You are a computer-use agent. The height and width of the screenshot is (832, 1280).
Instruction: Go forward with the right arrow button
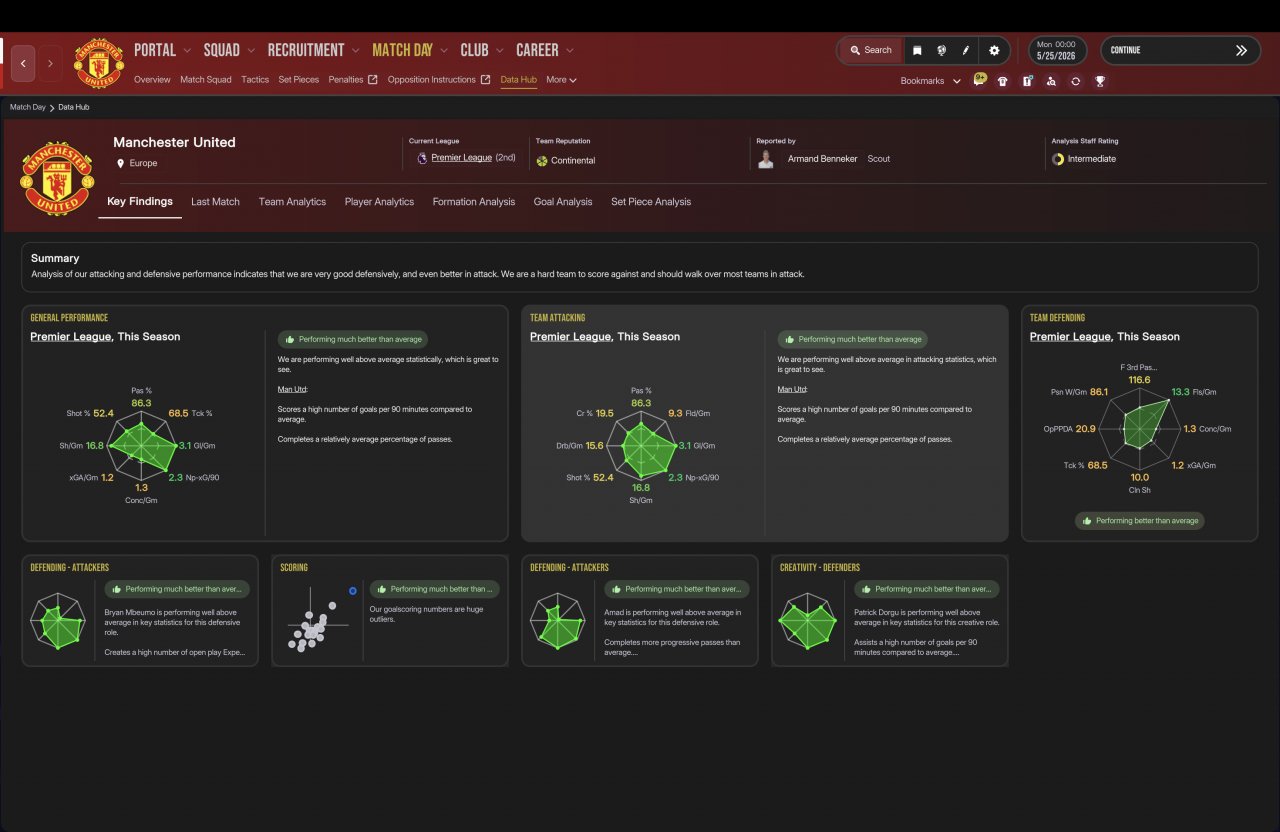coord(50,63)
